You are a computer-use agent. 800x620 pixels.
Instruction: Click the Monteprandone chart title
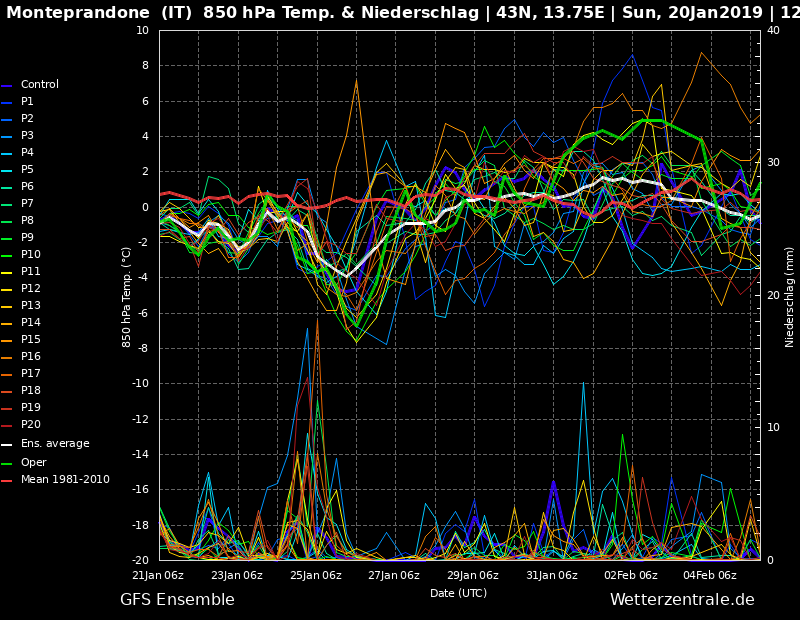point(400,13)
